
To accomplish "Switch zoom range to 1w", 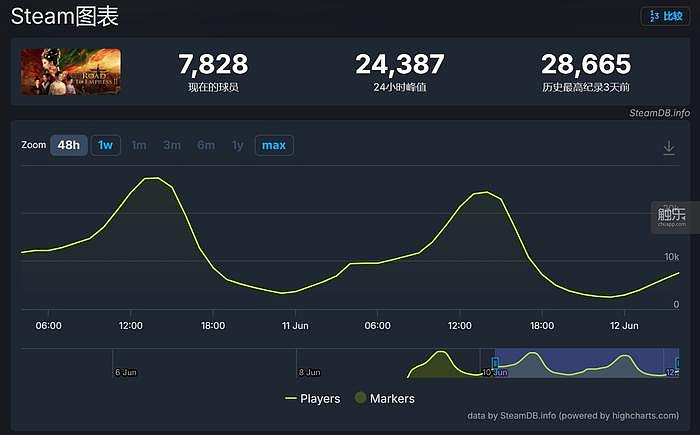I will point(105,145).
